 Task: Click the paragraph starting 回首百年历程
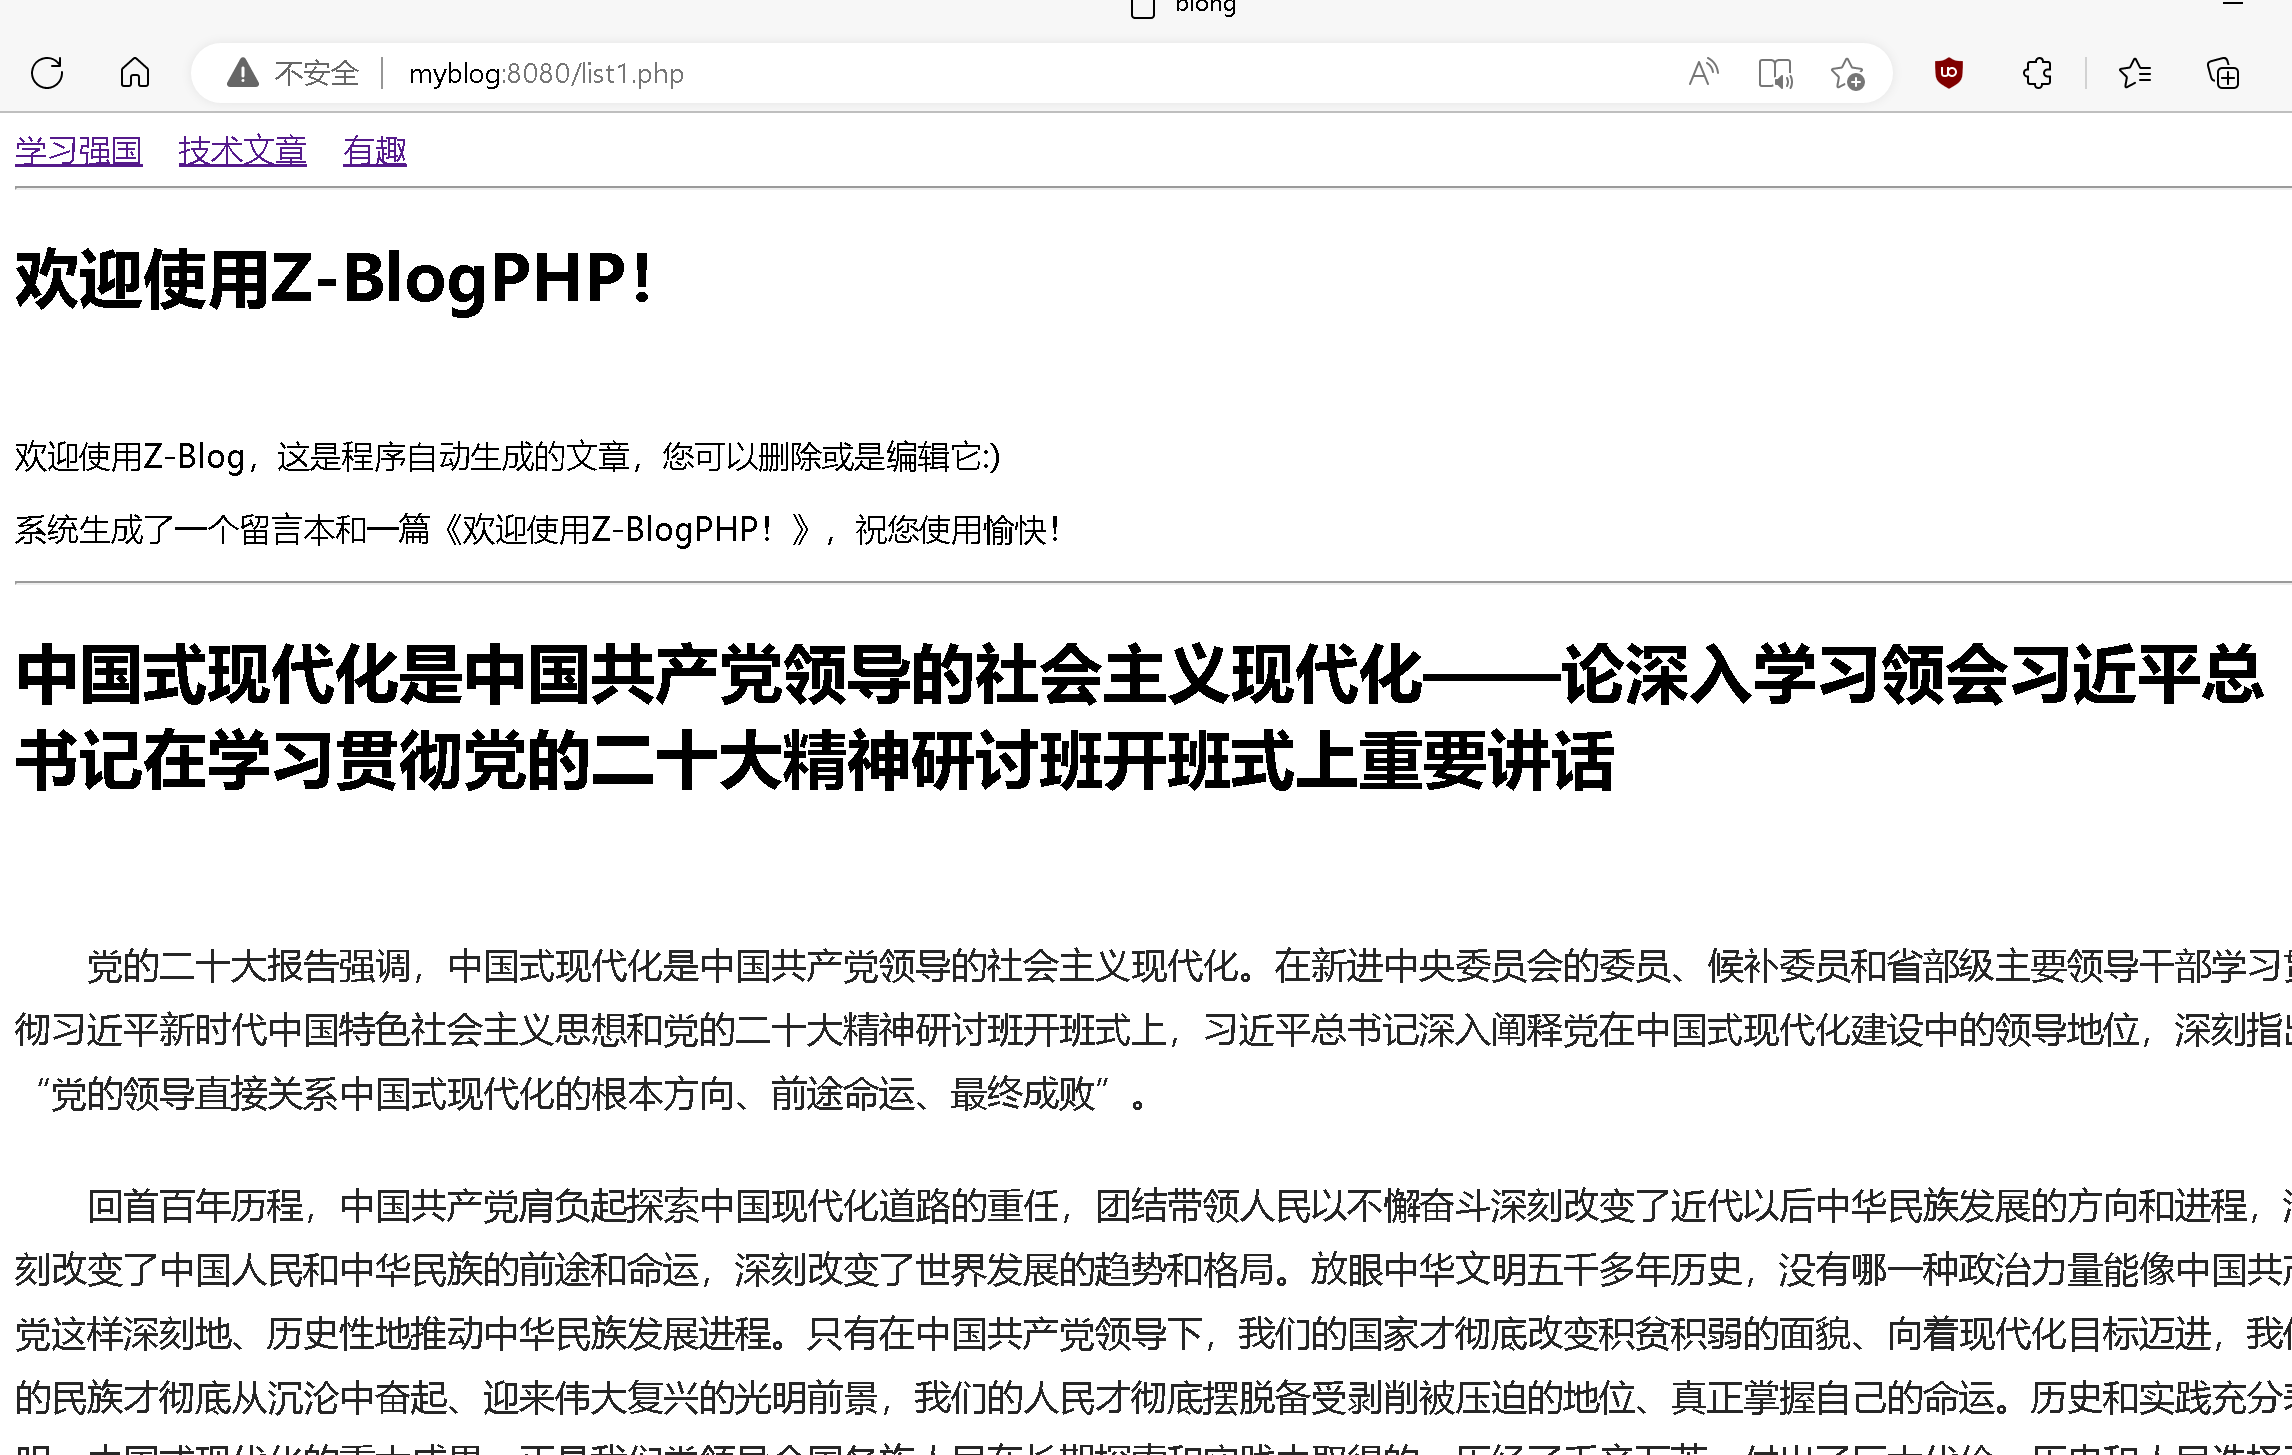click(1150, 1302)
